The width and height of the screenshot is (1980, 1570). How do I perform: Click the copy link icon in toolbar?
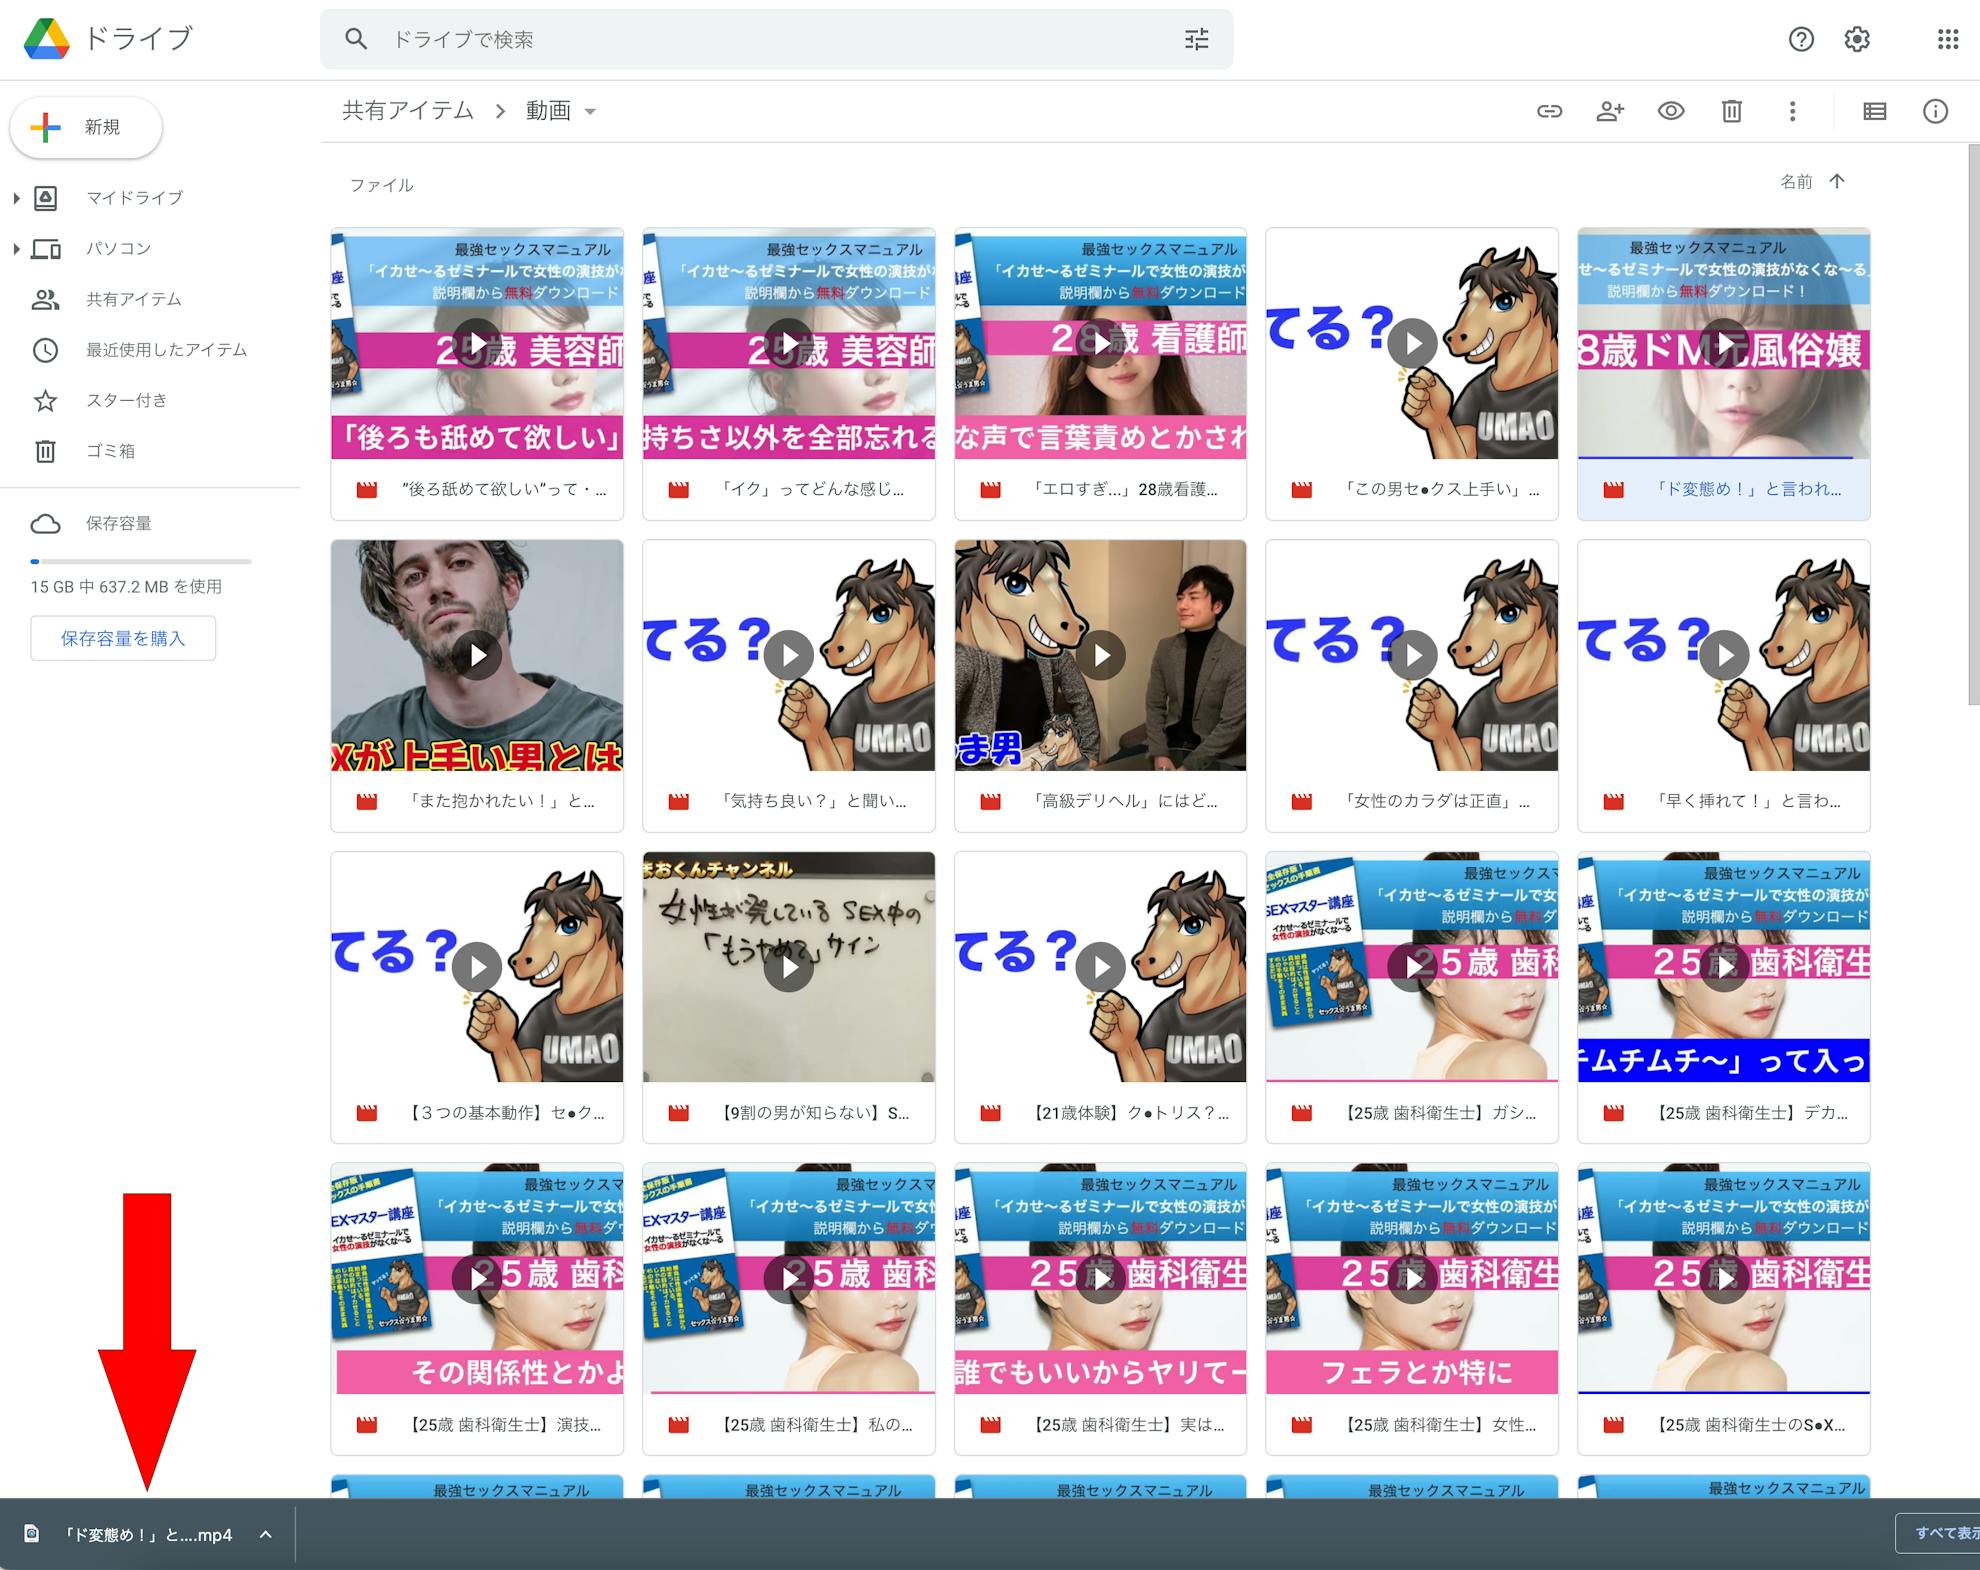pyautogui.click(x=1549, y=111)
